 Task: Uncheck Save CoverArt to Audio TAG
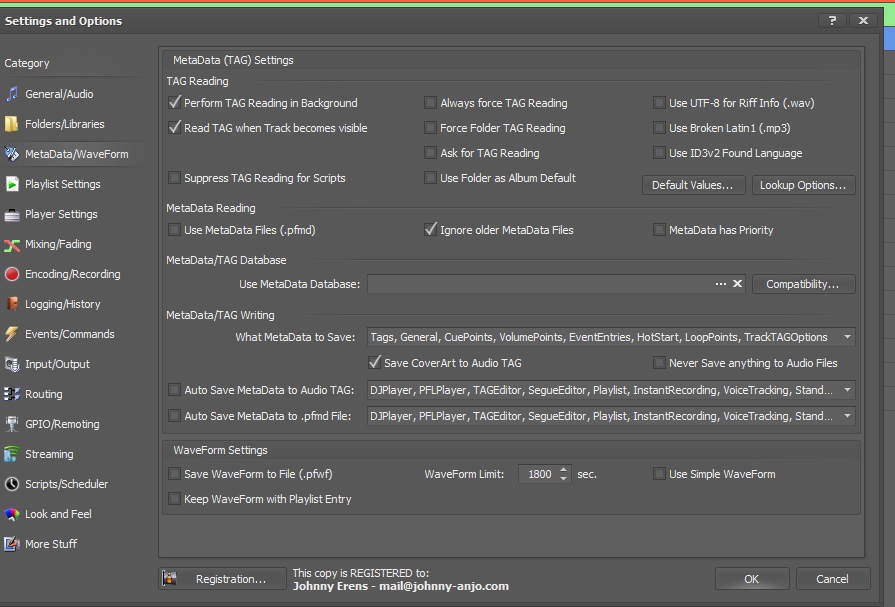coord(376,363)
